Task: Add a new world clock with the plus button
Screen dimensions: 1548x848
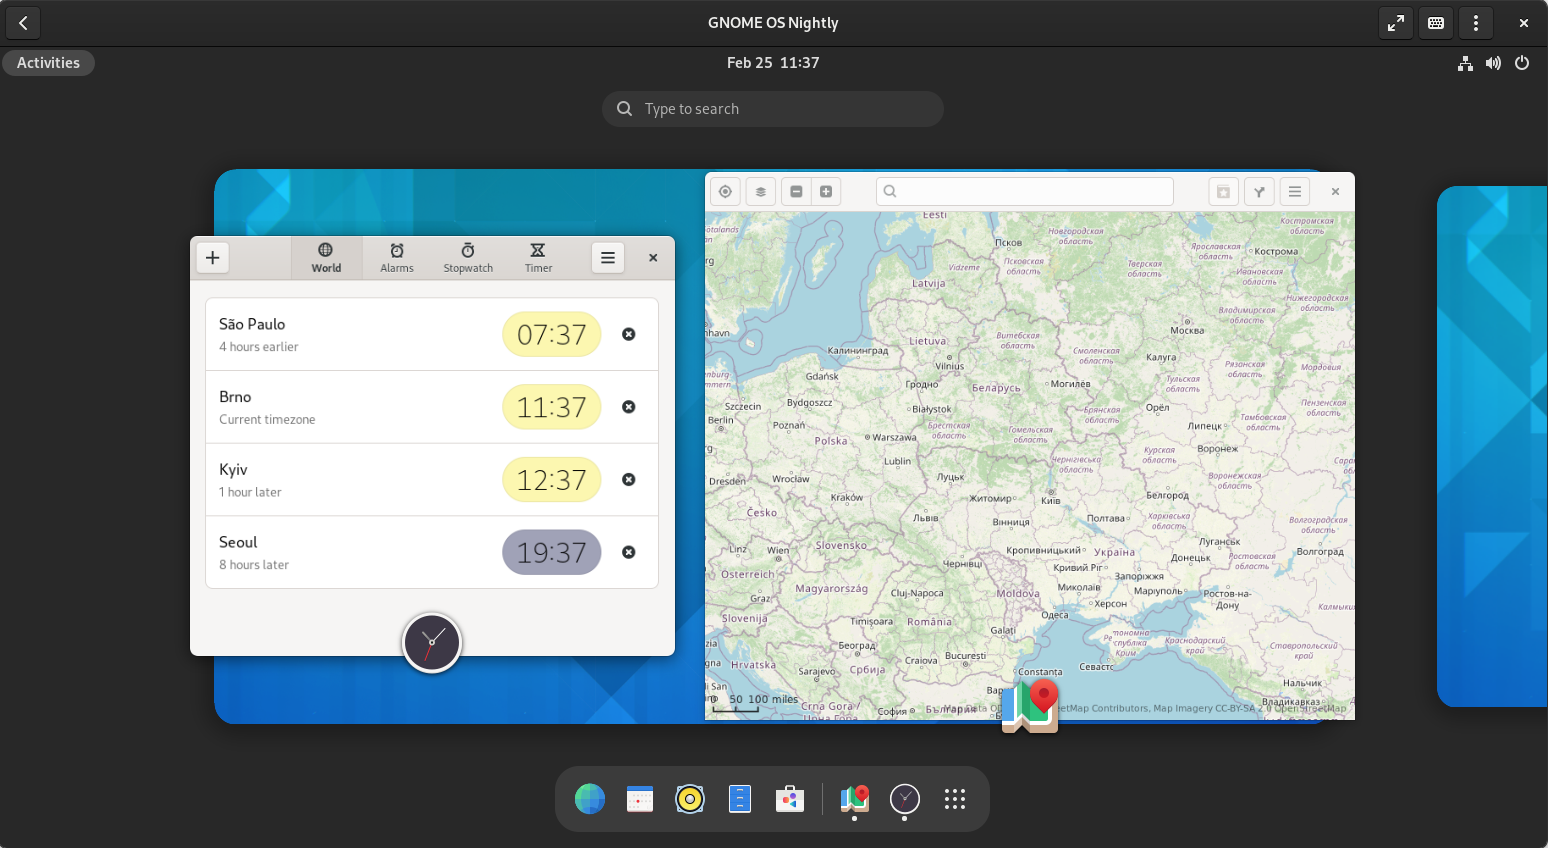Action: (212, 258)
